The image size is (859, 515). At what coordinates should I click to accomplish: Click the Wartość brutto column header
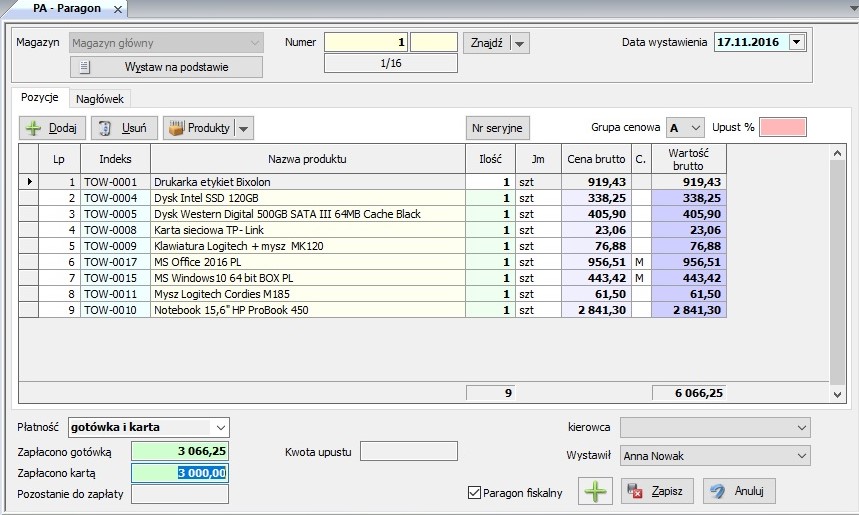tap(689, 159)
